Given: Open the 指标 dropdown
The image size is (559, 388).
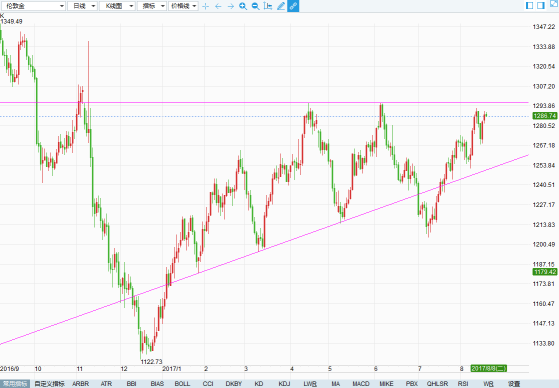Looking at the screenshot, I should coord(152,6).
